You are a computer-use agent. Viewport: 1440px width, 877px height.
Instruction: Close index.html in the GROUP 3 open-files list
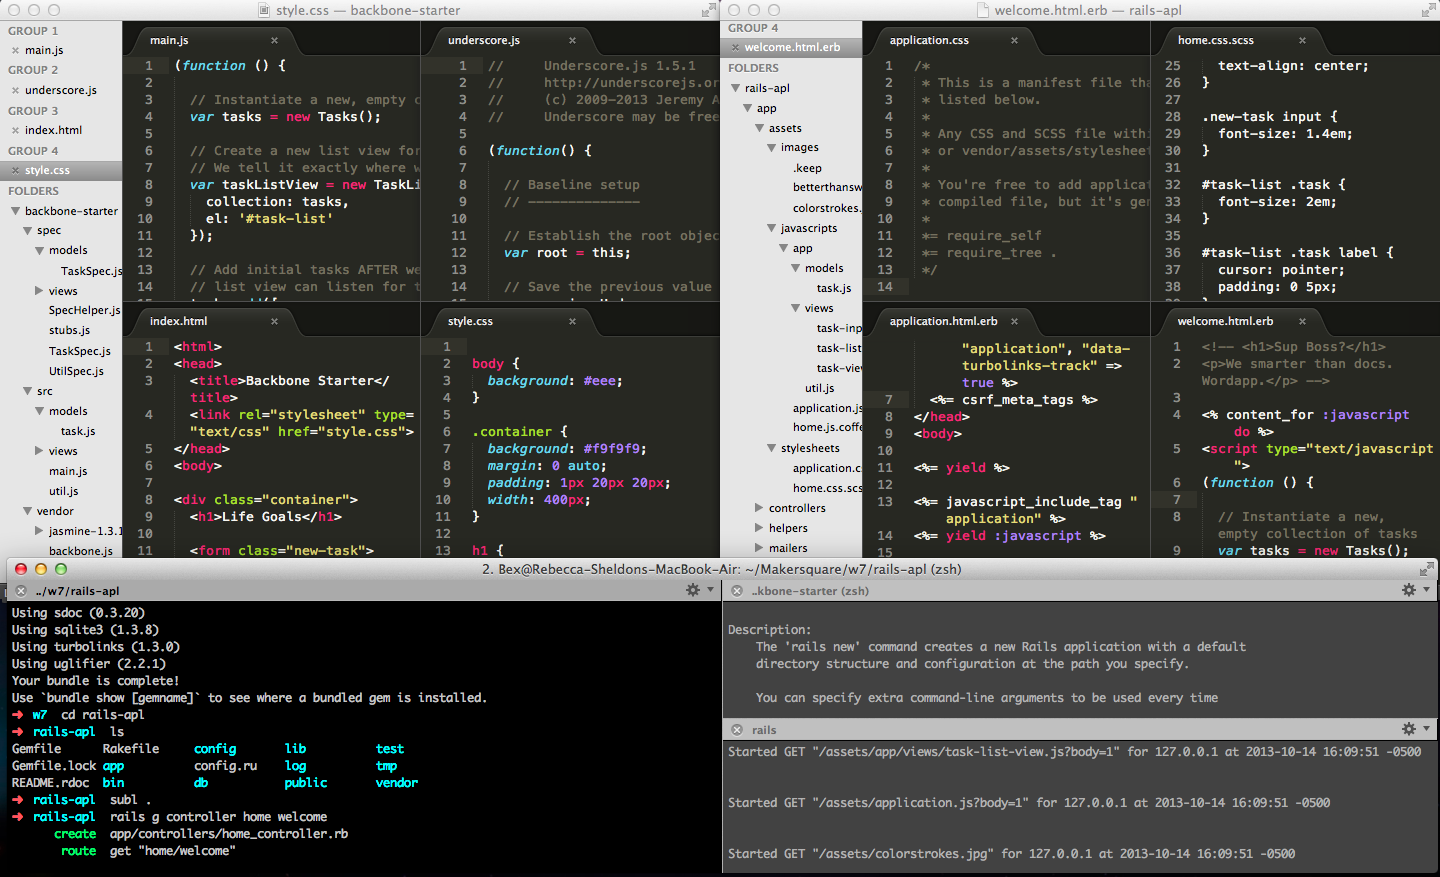(x=15, y=131)
